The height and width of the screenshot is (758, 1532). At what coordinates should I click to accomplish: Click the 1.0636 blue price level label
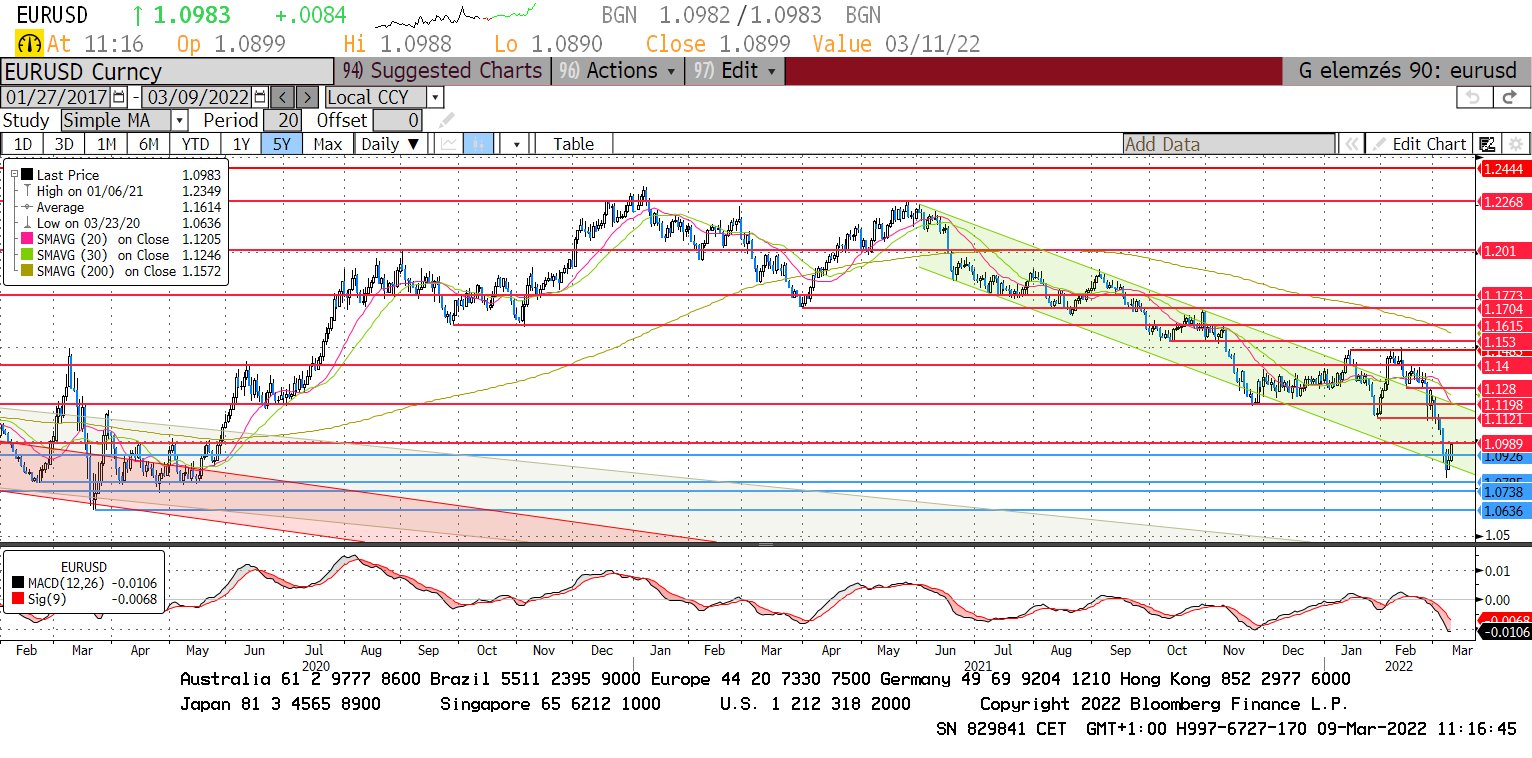click(x=1504, y=511)
